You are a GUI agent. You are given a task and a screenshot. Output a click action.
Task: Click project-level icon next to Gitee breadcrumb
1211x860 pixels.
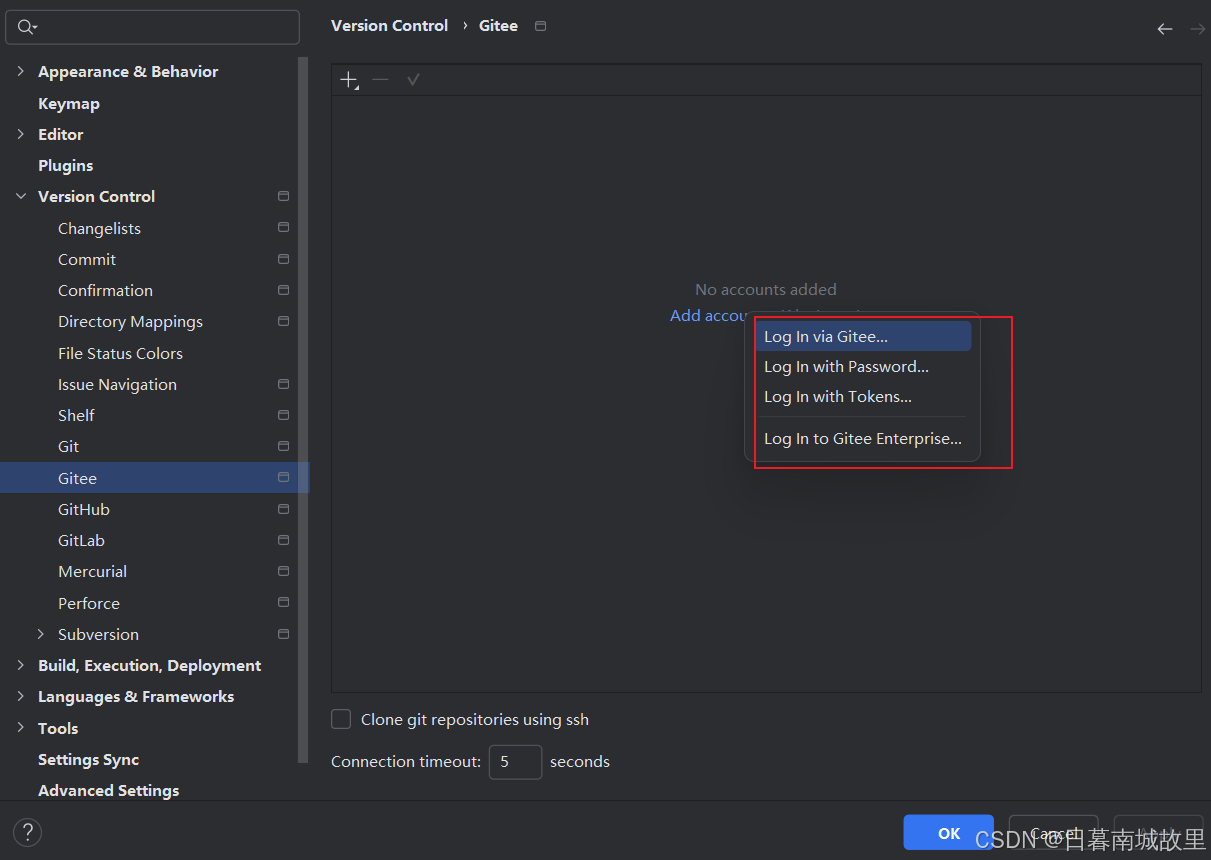click(541, 26)
